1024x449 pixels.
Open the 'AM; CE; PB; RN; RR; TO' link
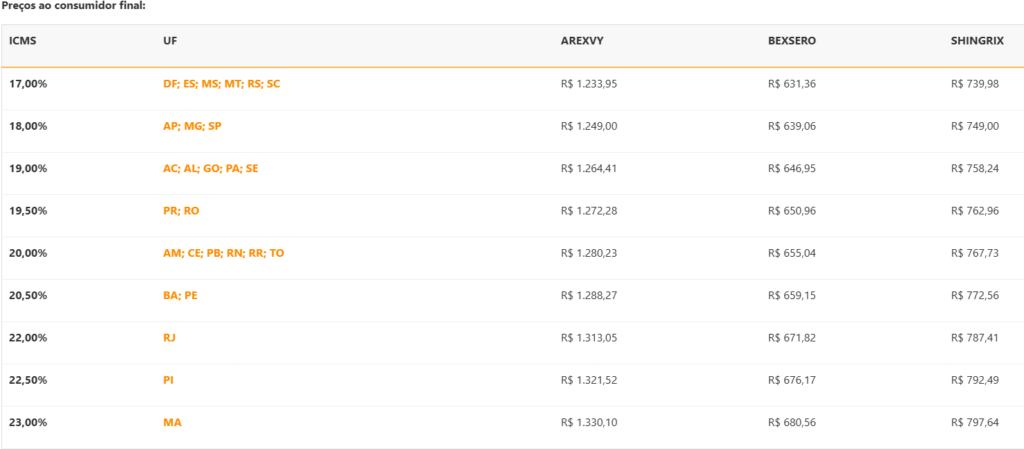223,253
